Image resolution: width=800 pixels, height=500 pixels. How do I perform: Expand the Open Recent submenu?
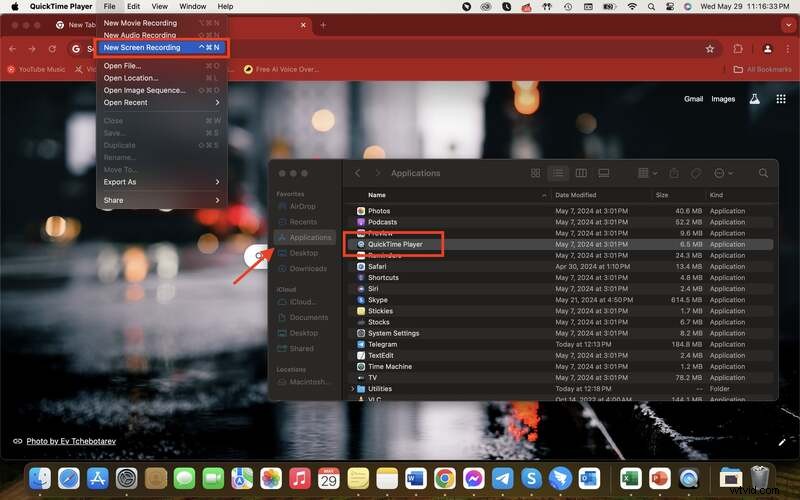162,103
